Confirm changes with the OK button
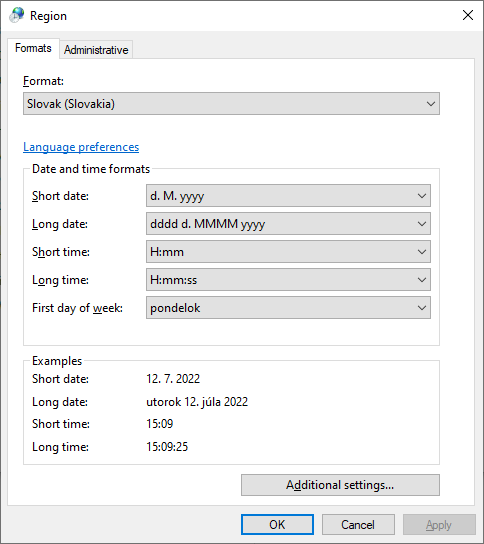 coord(277,525)
